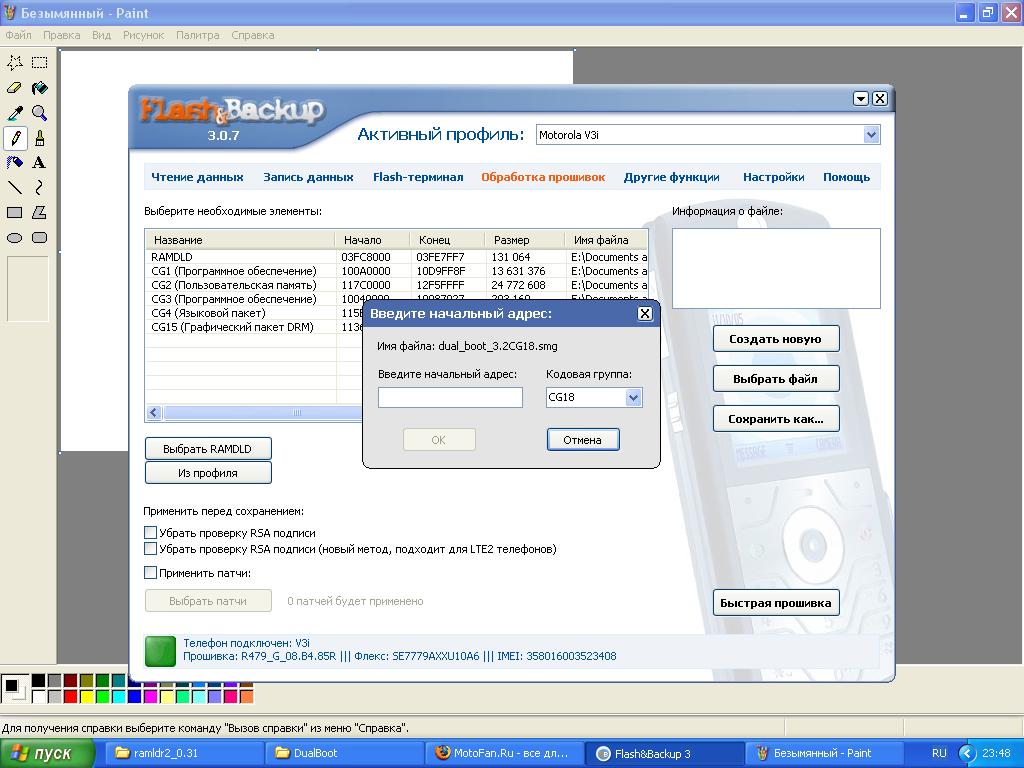1024x768 pixels.
Task: Click the 'Создать новую' button
Action: point(775,339)
